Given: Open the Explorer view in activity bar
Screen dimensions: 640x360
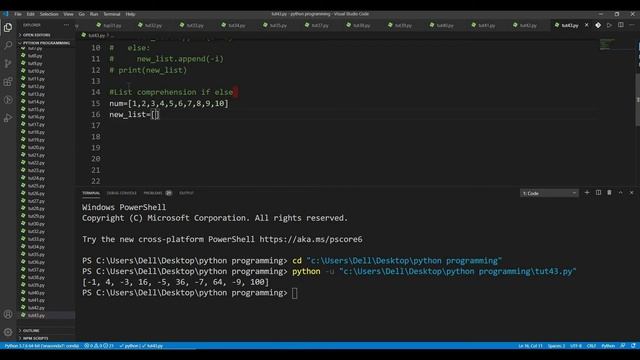Looking at the screenshot, I should click(8, 27).
